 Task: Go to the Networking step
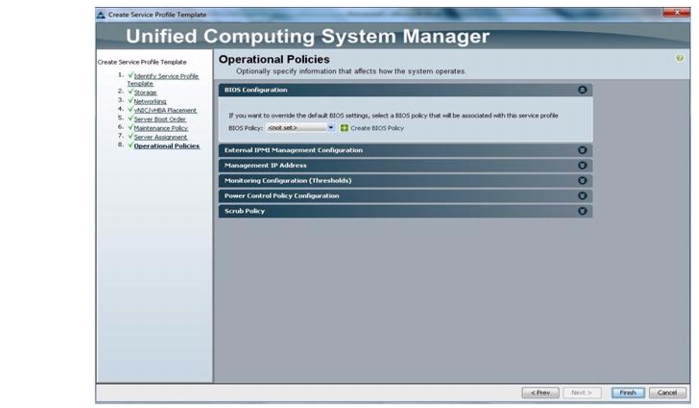150,101
